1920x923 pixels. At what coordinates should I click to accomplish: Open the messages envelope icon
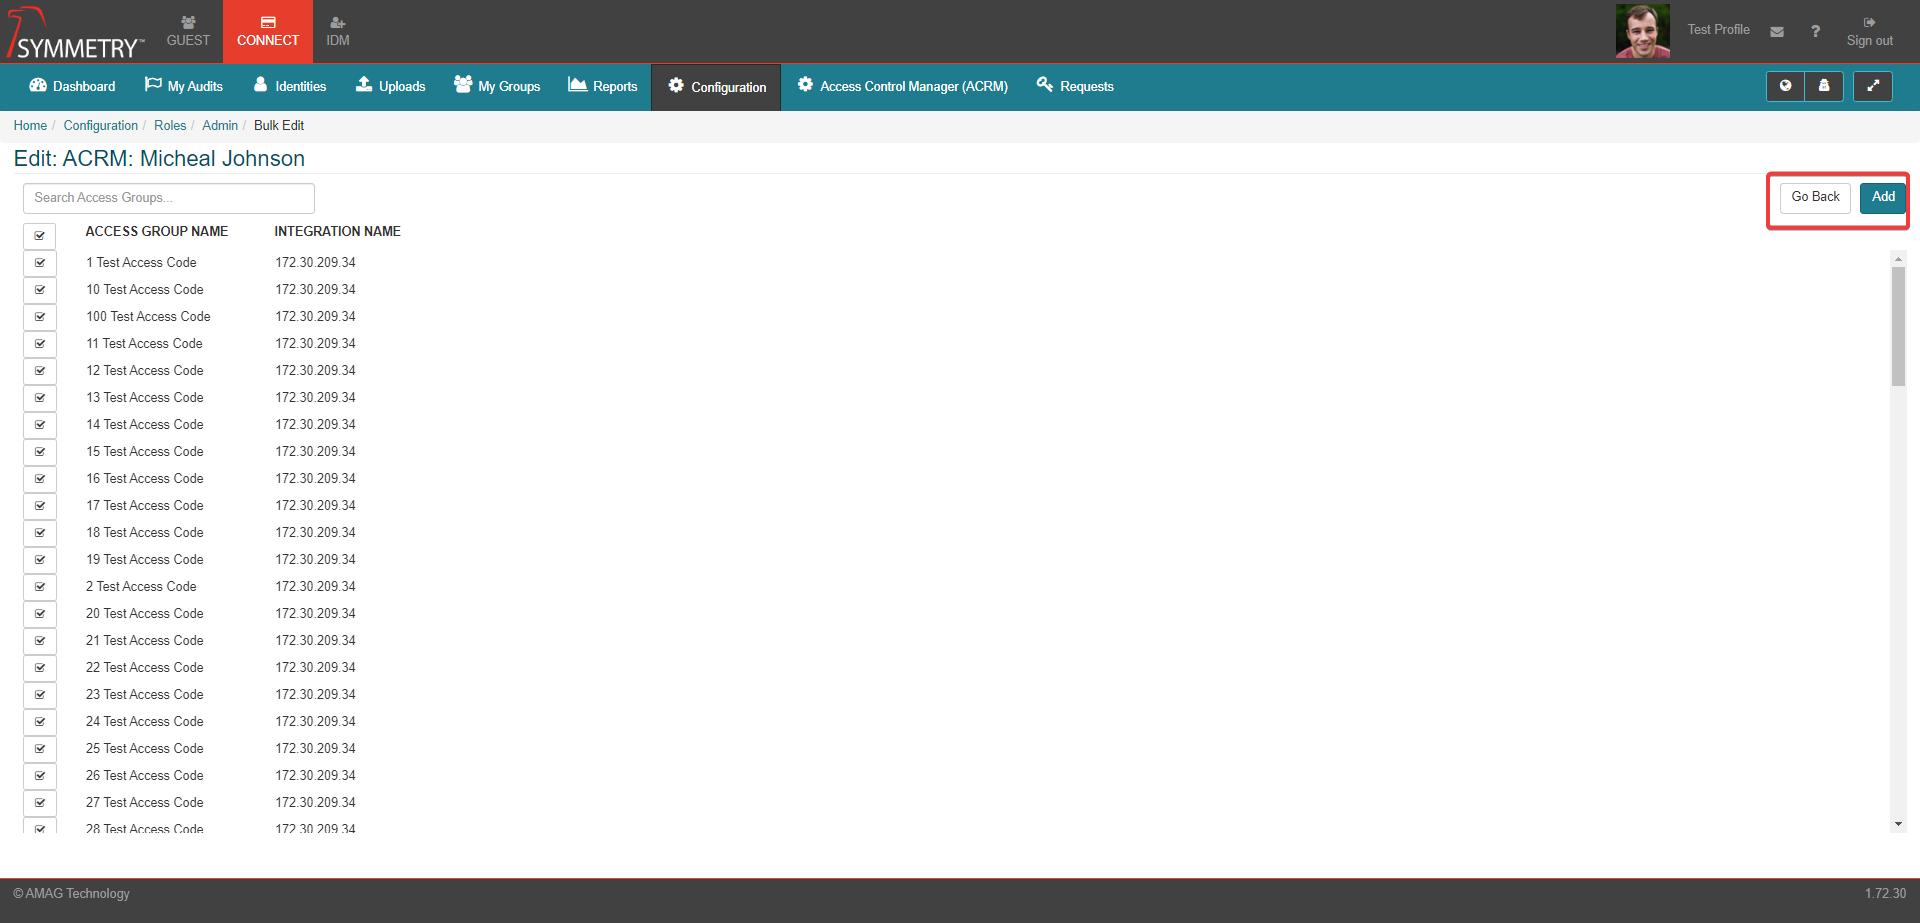1777,32
